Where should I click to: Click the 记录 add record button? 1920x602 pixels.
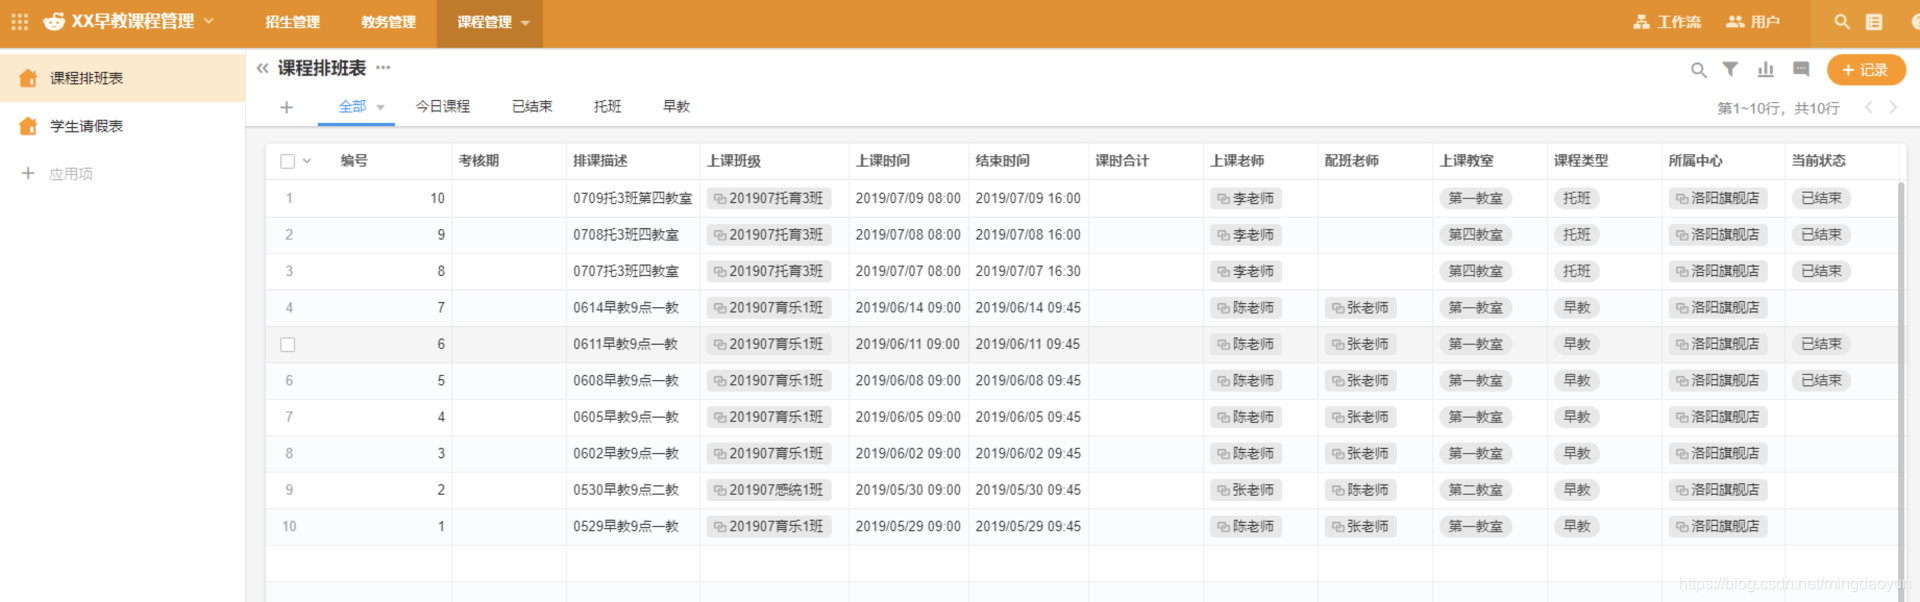pyautogui.click(x=1866, y=70)
